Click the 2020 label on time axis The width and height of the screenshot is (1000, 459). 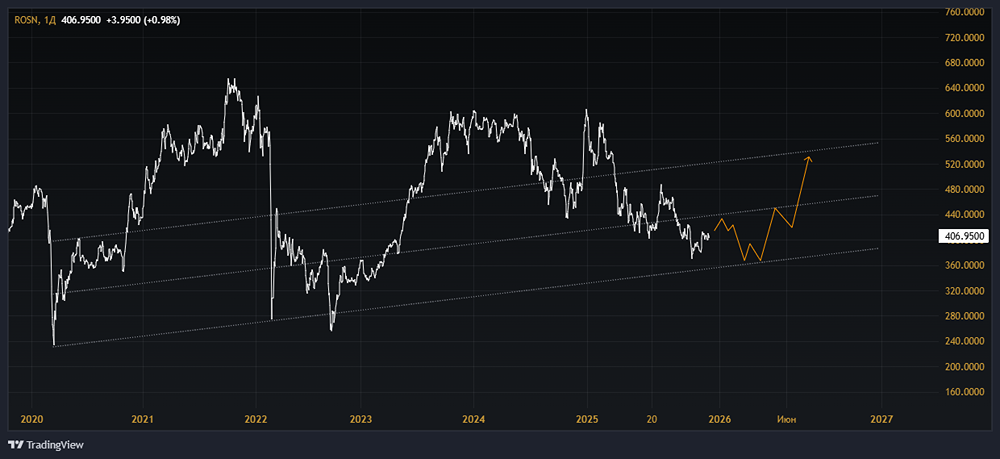[x=31, y=419]
